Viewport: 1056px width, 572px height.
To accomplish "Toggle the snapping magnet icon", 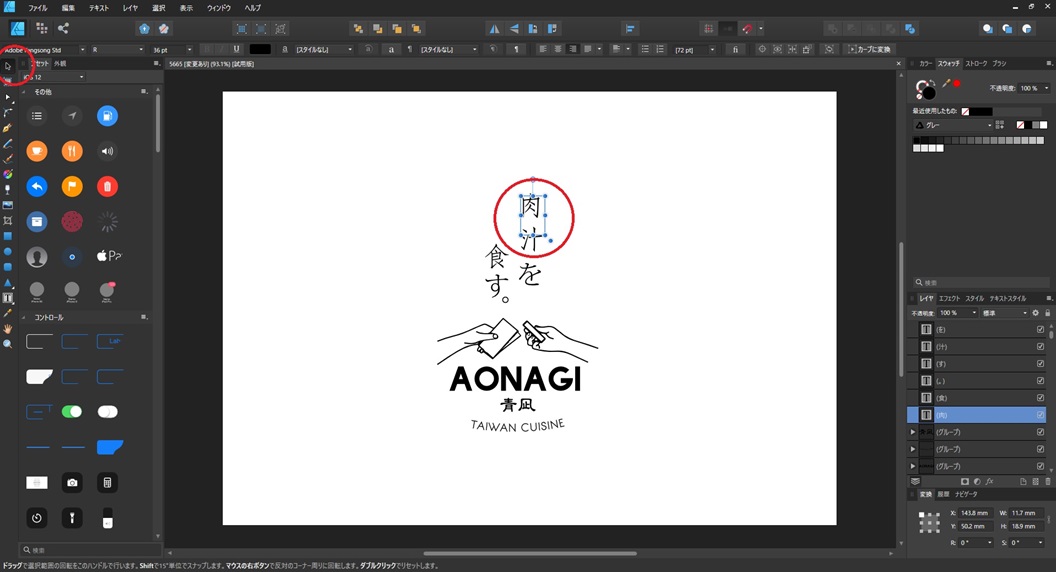I will (x=747, y=29).
